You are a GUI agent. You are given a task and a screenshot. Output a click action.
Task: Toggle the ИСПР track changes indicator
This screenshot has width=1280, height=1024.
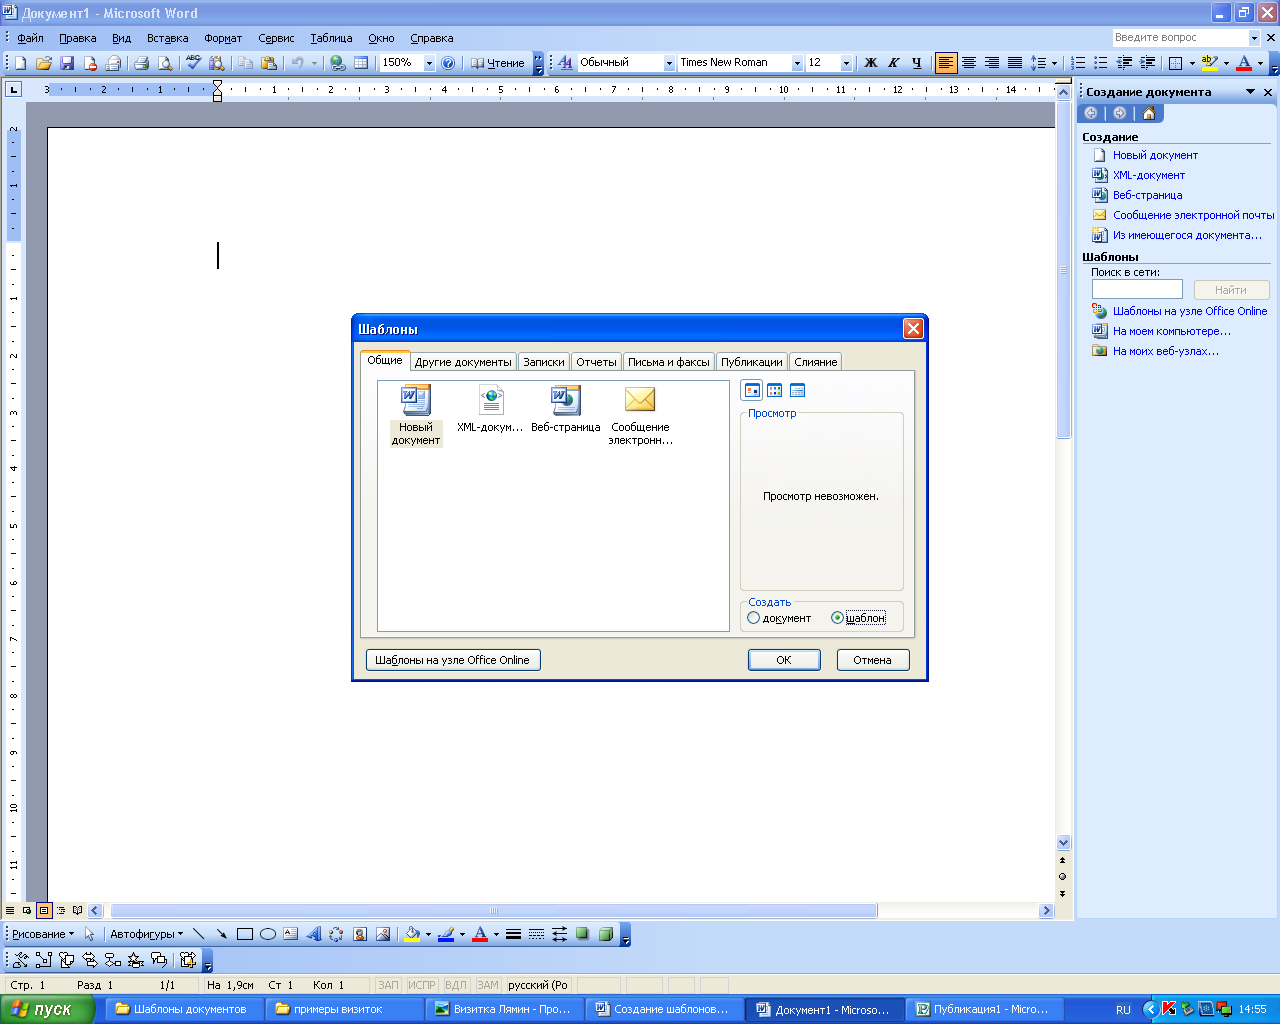[422, 985]
